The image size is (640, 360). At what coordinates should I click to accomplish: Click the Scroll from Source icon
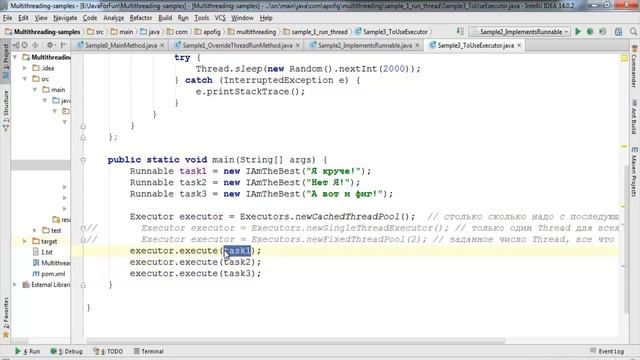pyautogui.click(x=24, y=45)
